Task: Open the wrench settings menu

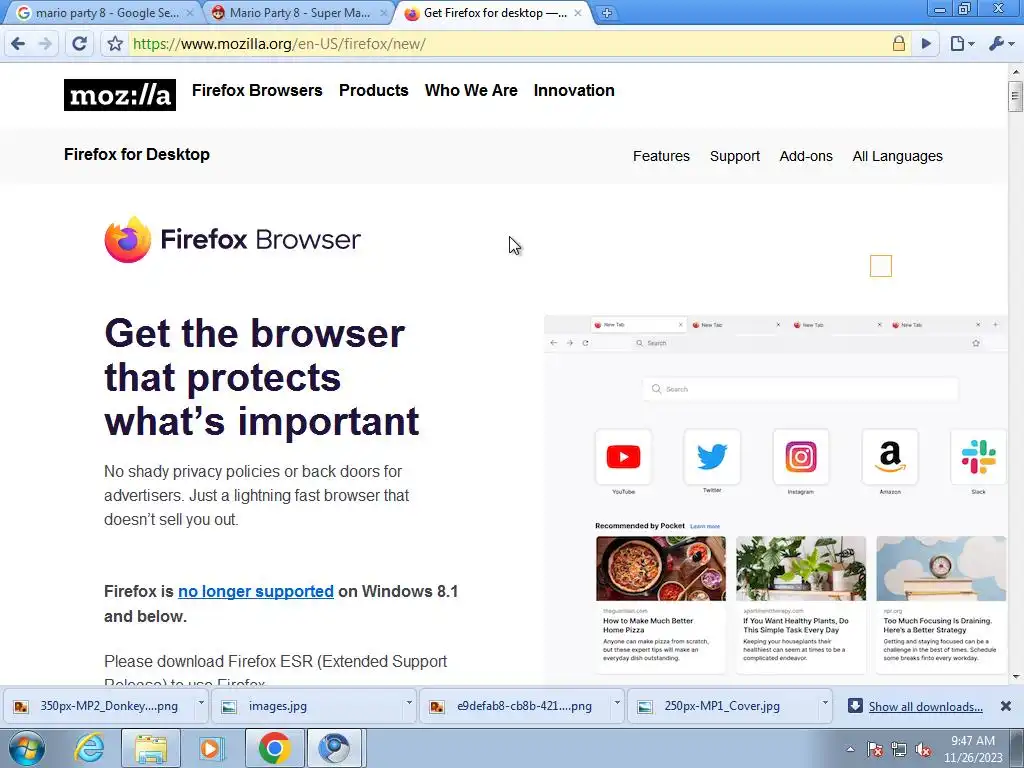Action: (x=1001, y=44)
